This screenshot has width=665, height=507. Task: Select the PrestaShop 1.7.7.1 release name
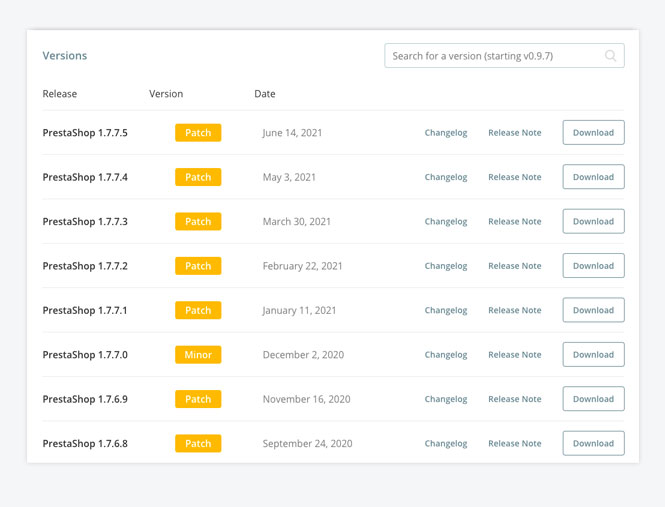click(x=85, y=311)
